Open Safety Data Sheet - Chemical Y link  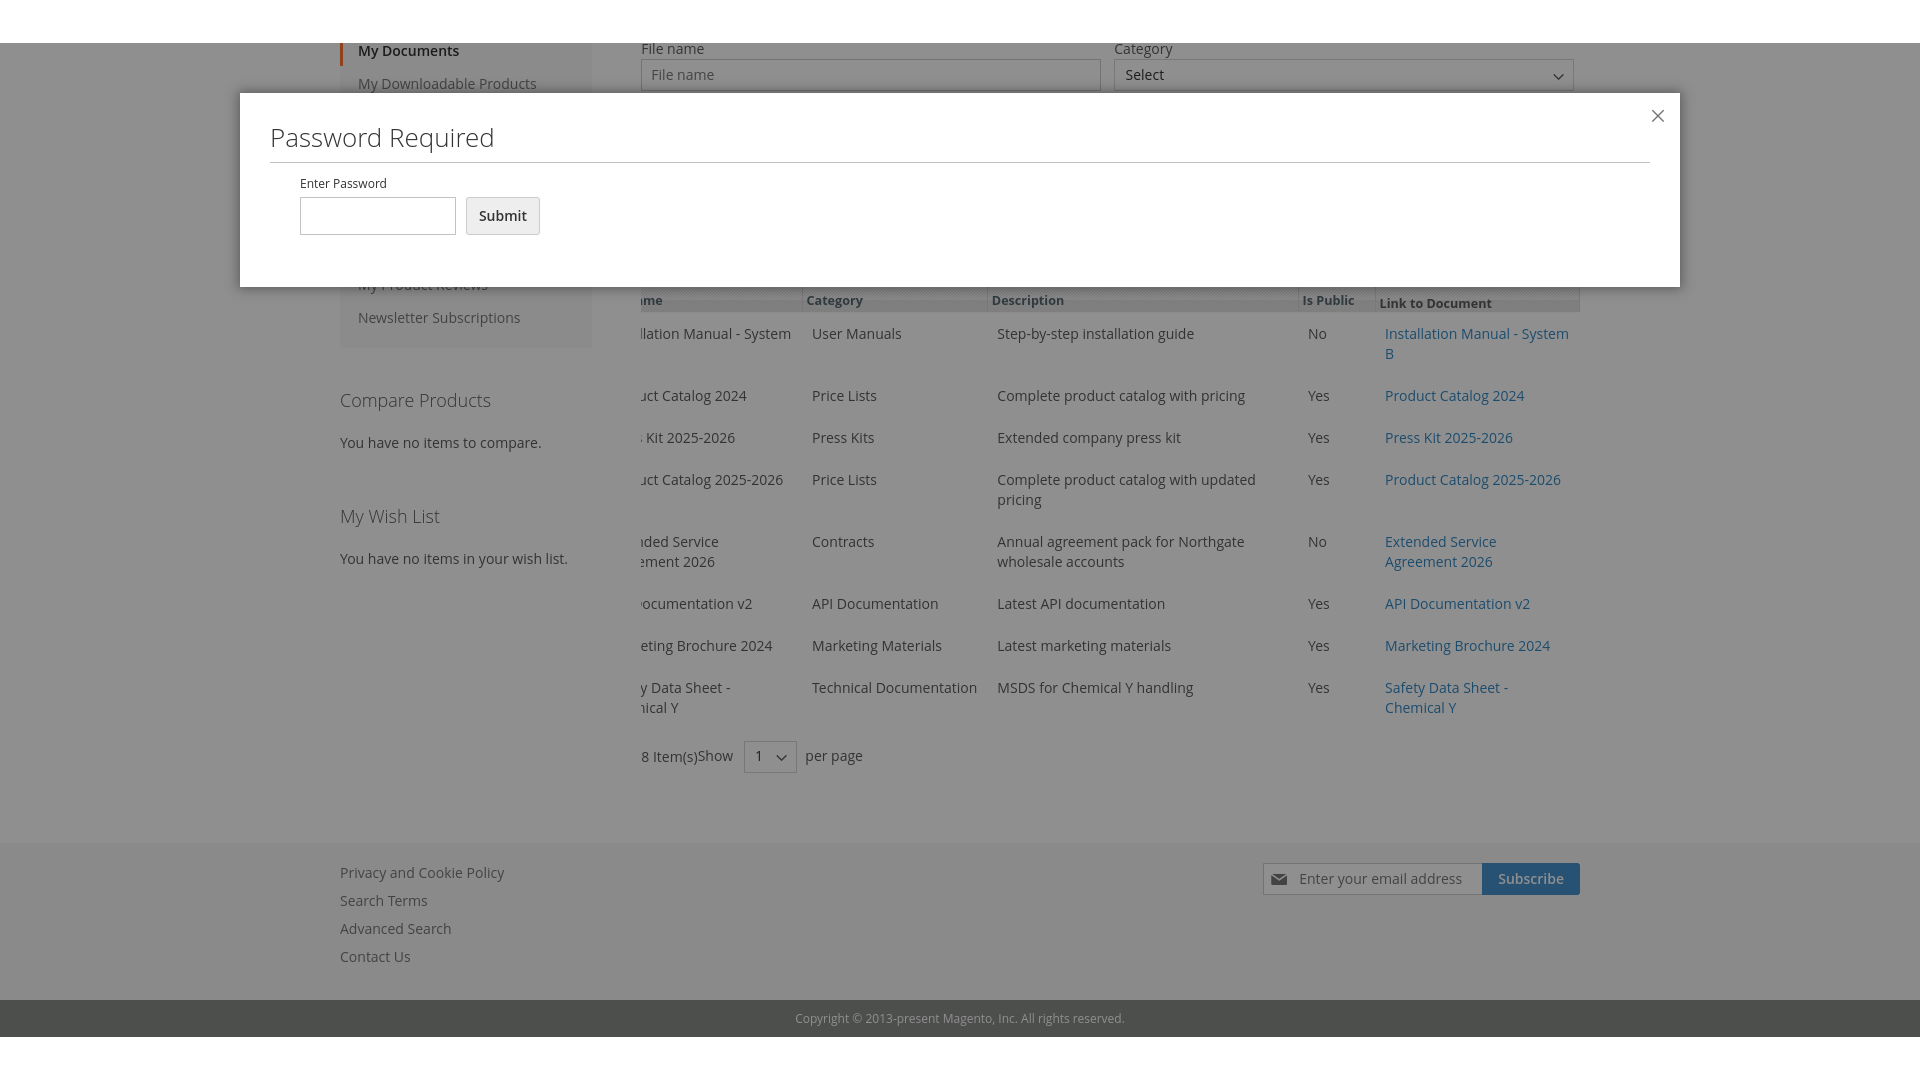point(1446,698)
